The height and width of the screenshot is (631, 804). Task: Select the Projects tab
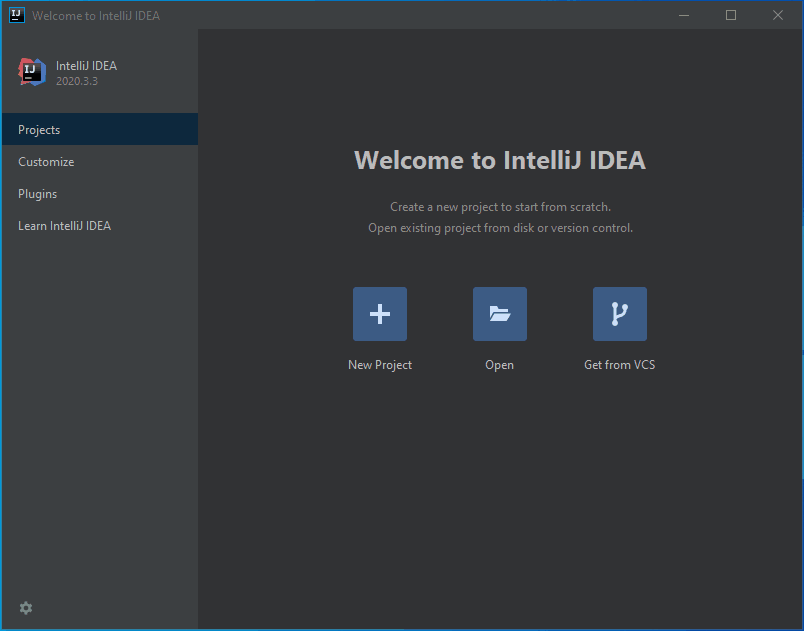[x=100, y=129]
